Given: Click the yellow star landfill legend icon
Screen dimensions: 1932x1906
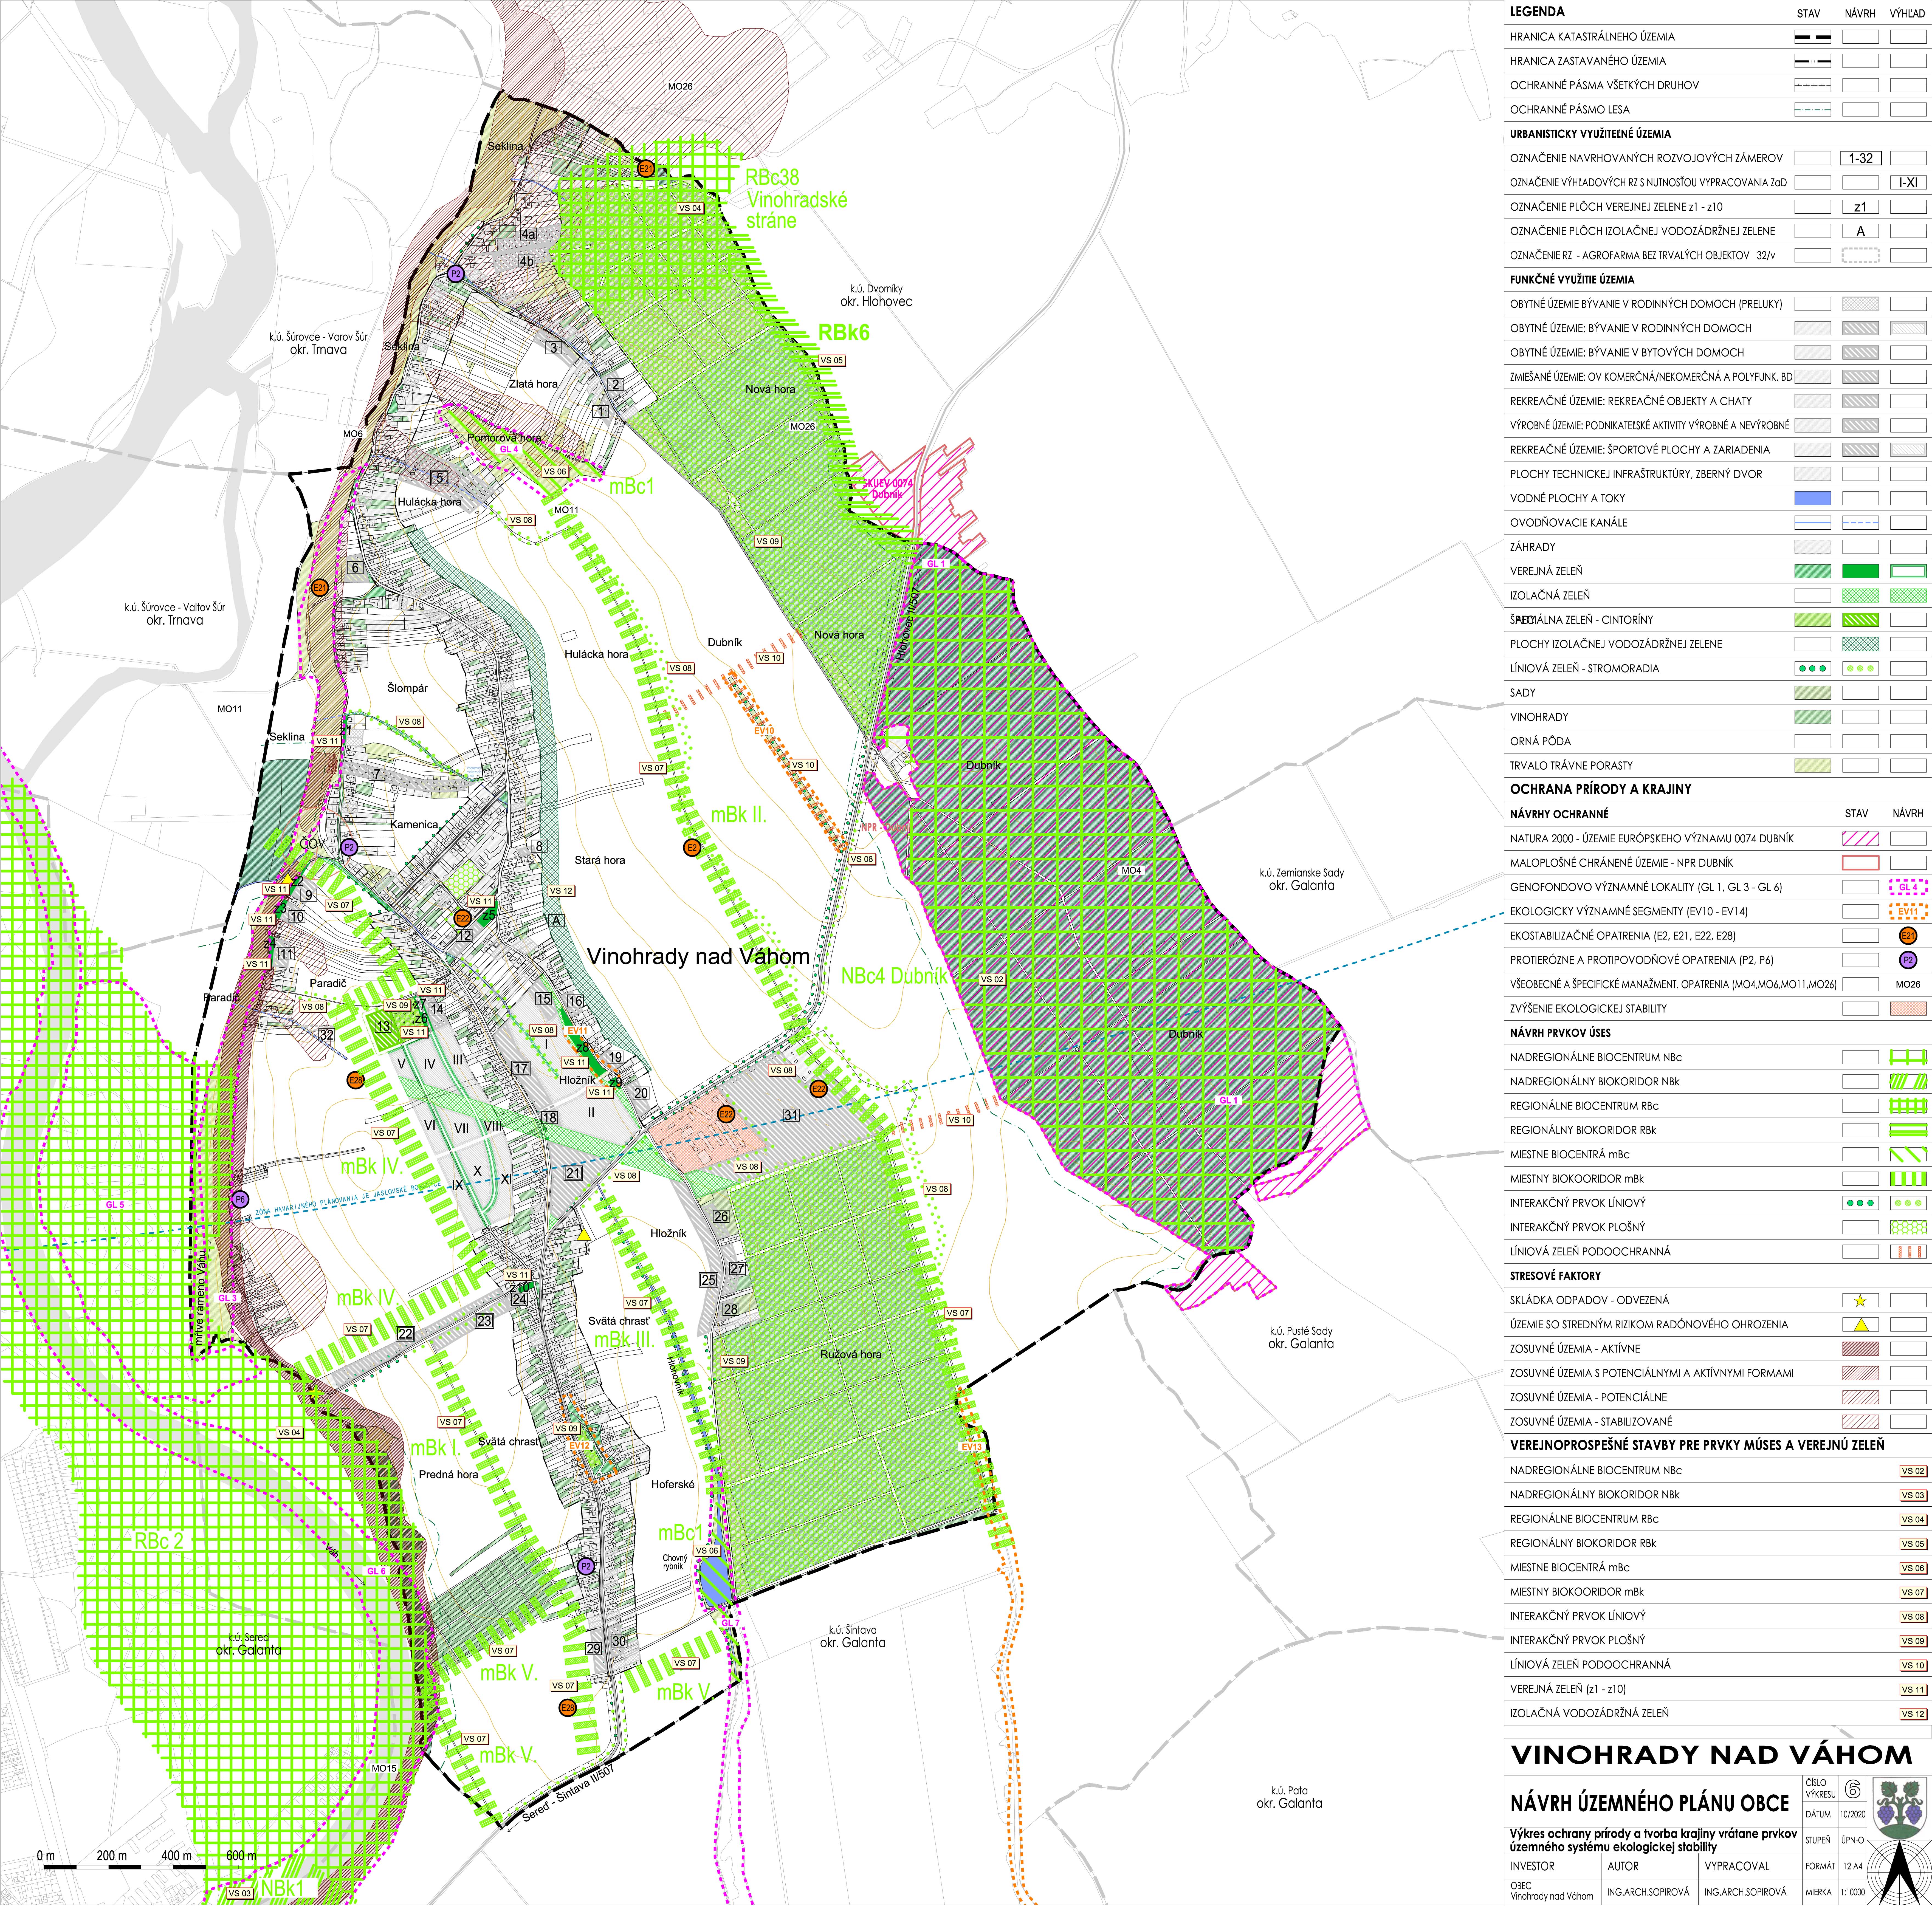Looking at the screenshot, I should 1860,1301.
